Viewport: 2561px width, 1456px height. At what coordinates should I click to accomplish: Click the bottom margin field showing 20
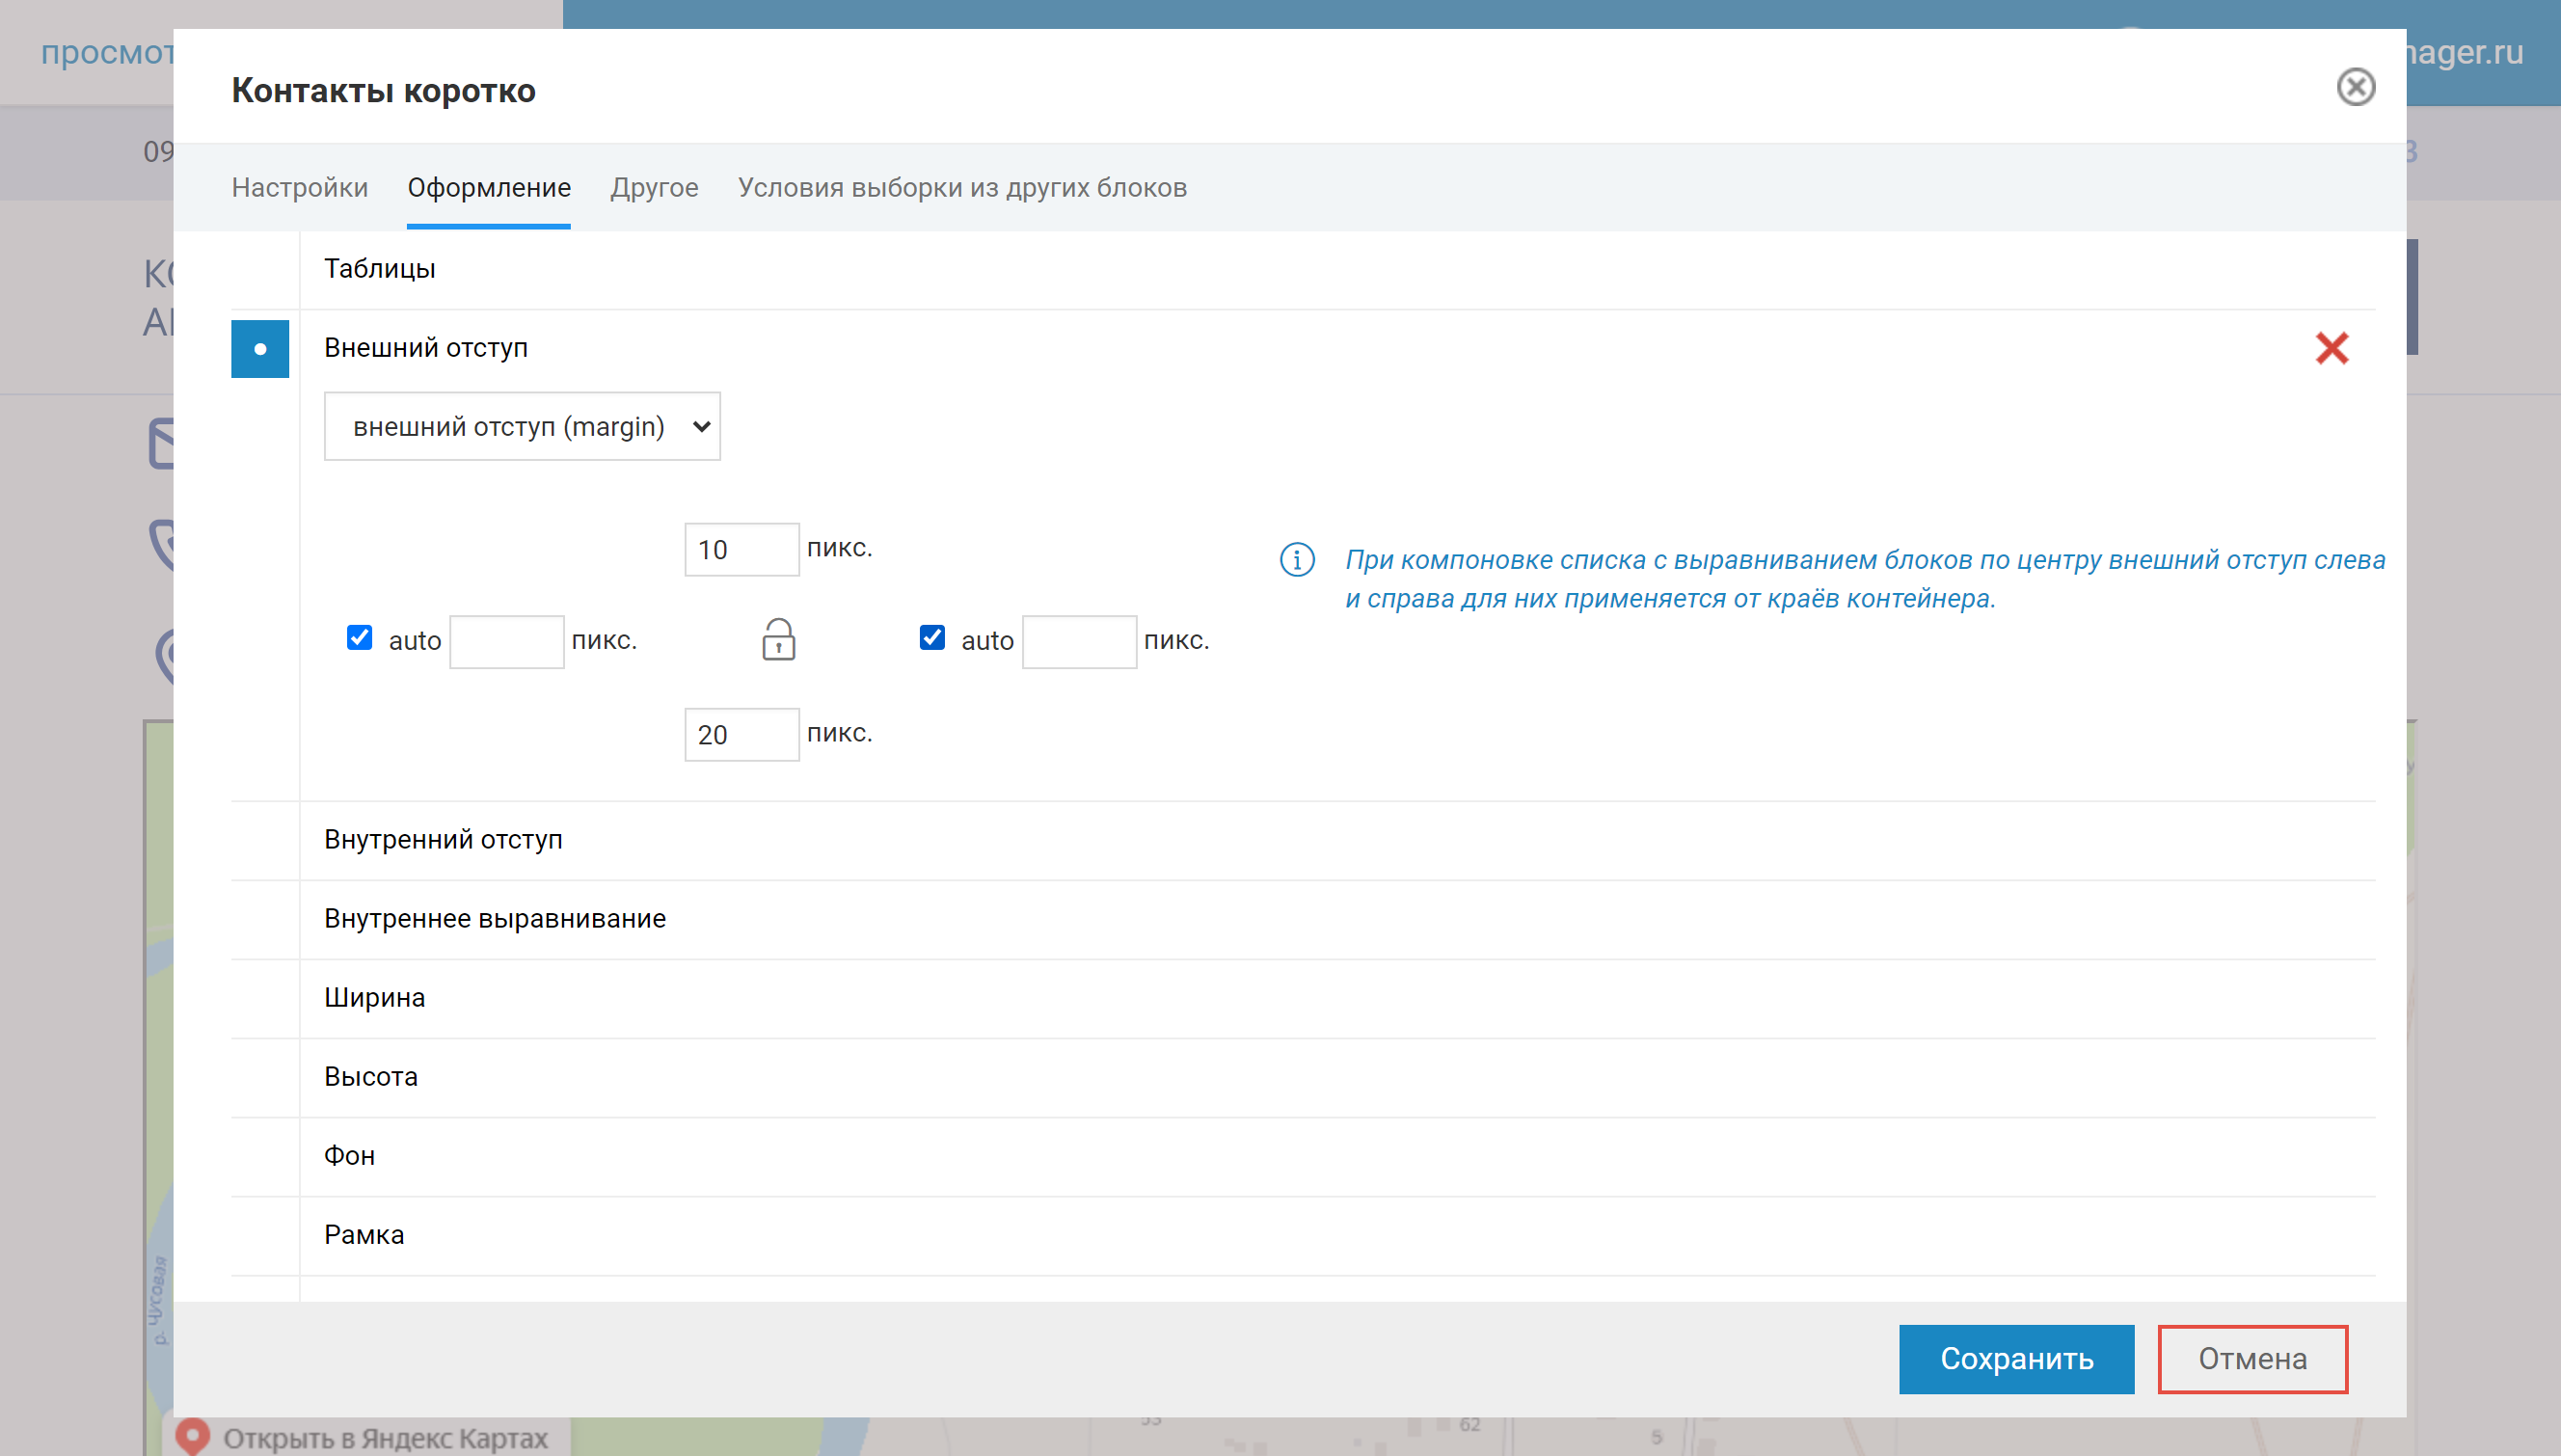(x=741, y=735)
